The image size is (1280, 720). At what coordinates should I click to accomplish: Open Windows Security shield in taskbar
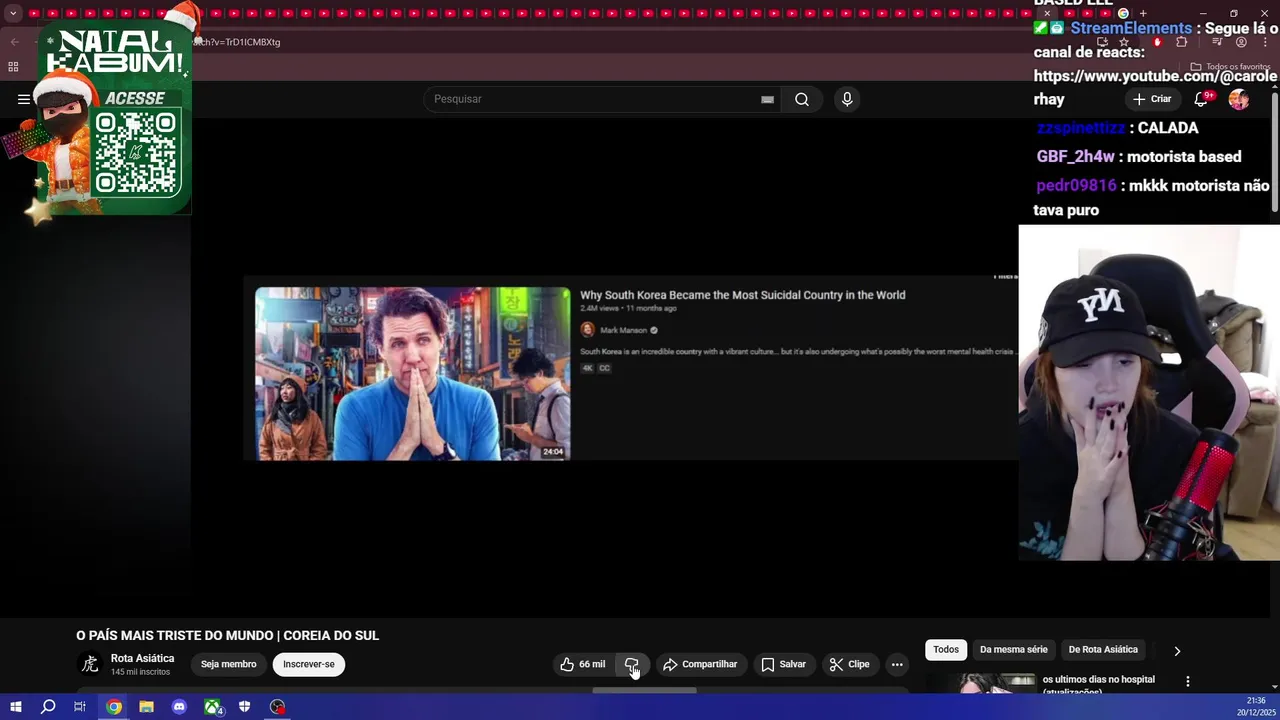coord(244,707)
